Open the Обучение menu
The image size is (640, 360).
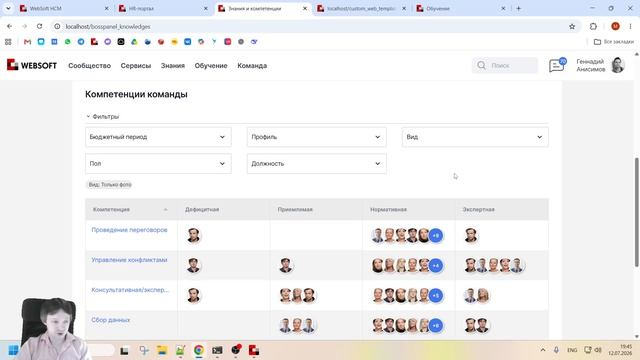(x=211, y=66)
